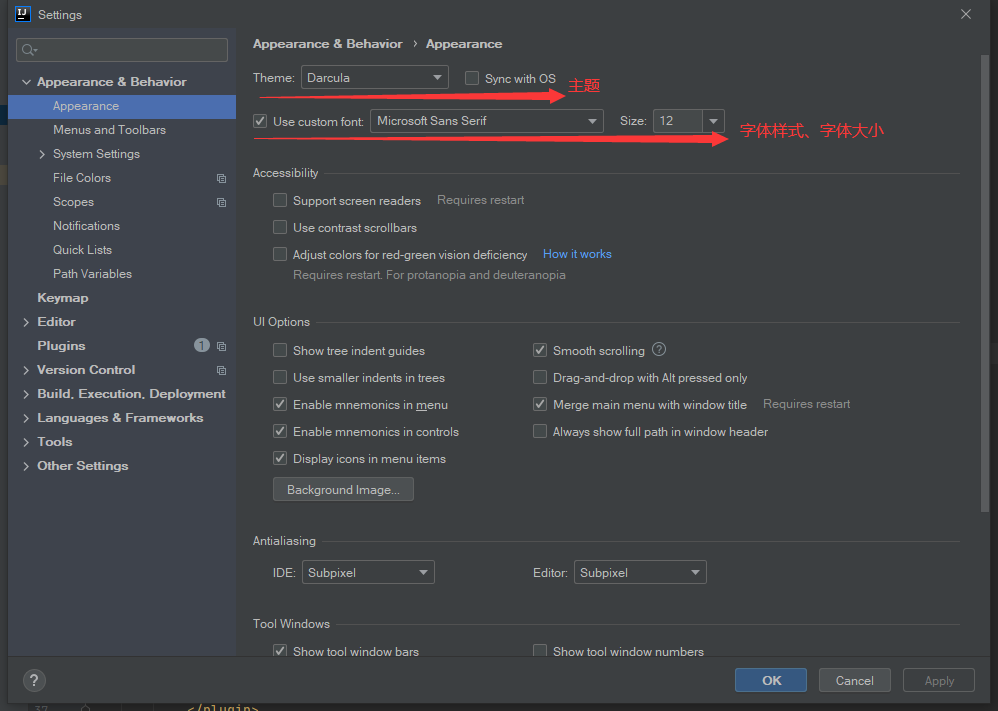Screen dimensions: 998x711
Task: Open the help question-mark icon at bottom left
Action: click(34, 680)
